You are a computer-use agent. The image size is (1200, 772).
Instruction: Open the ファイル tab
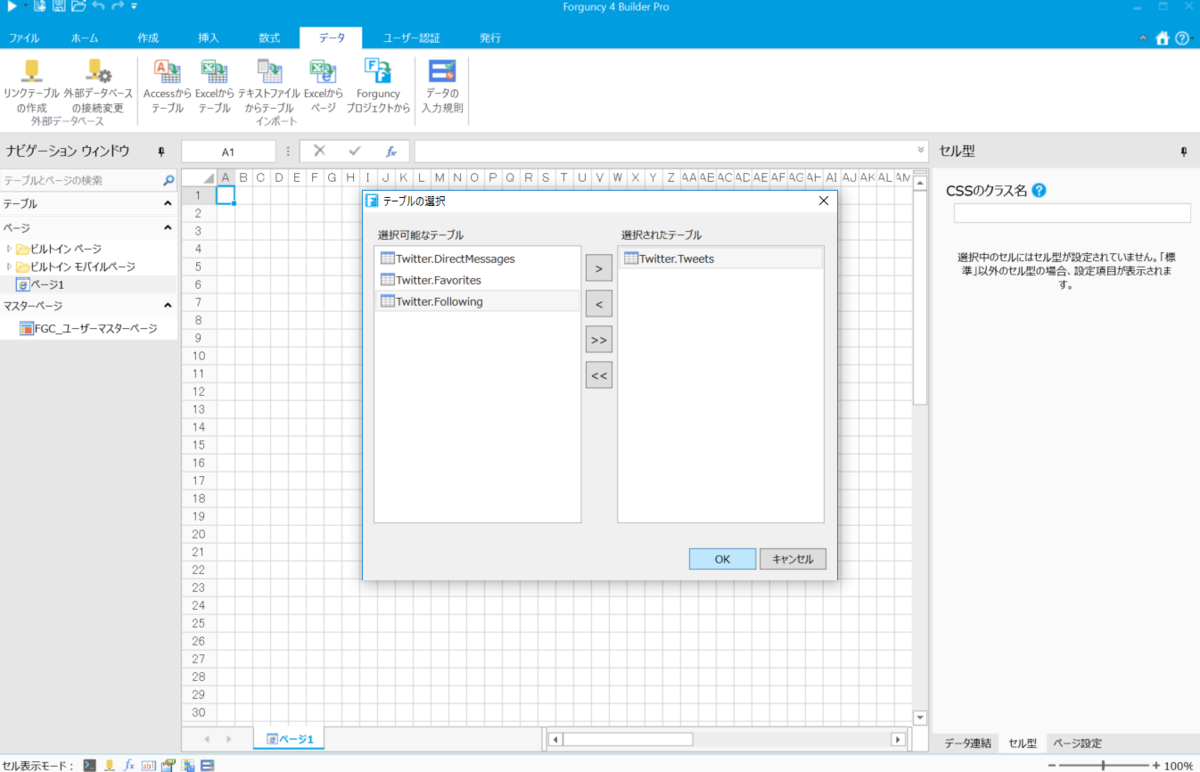(24, 38)
